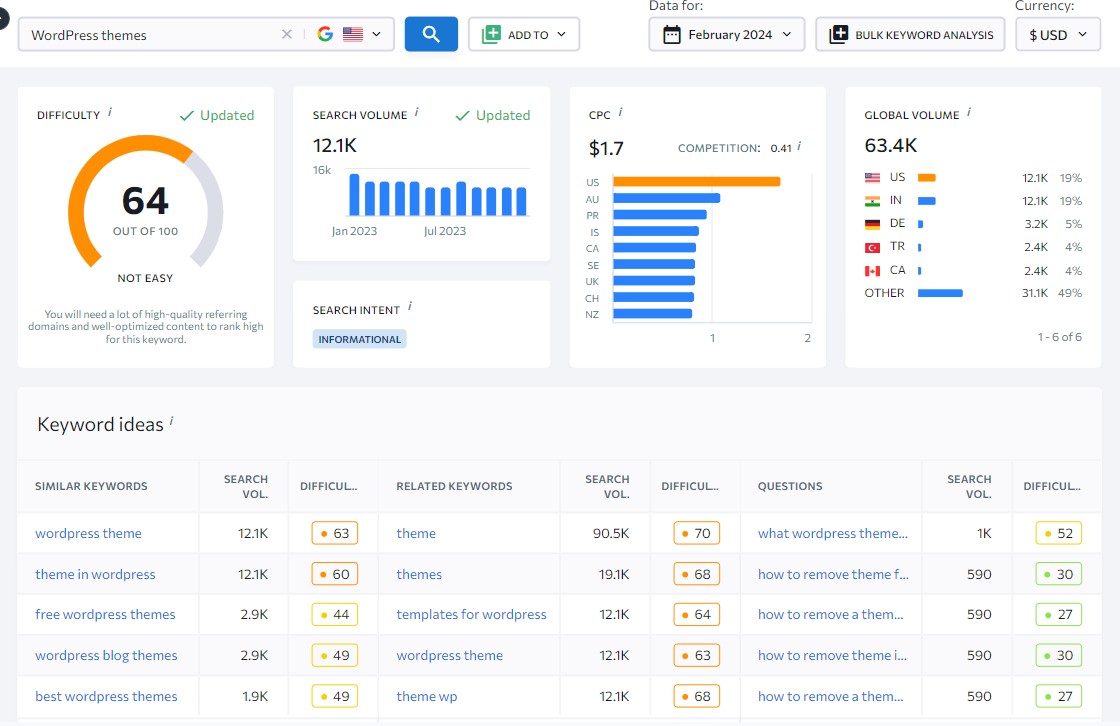Click the info icon beside Keyword ideas
The width and height of the screenshot is (1120, 726).
pos(171,422)
